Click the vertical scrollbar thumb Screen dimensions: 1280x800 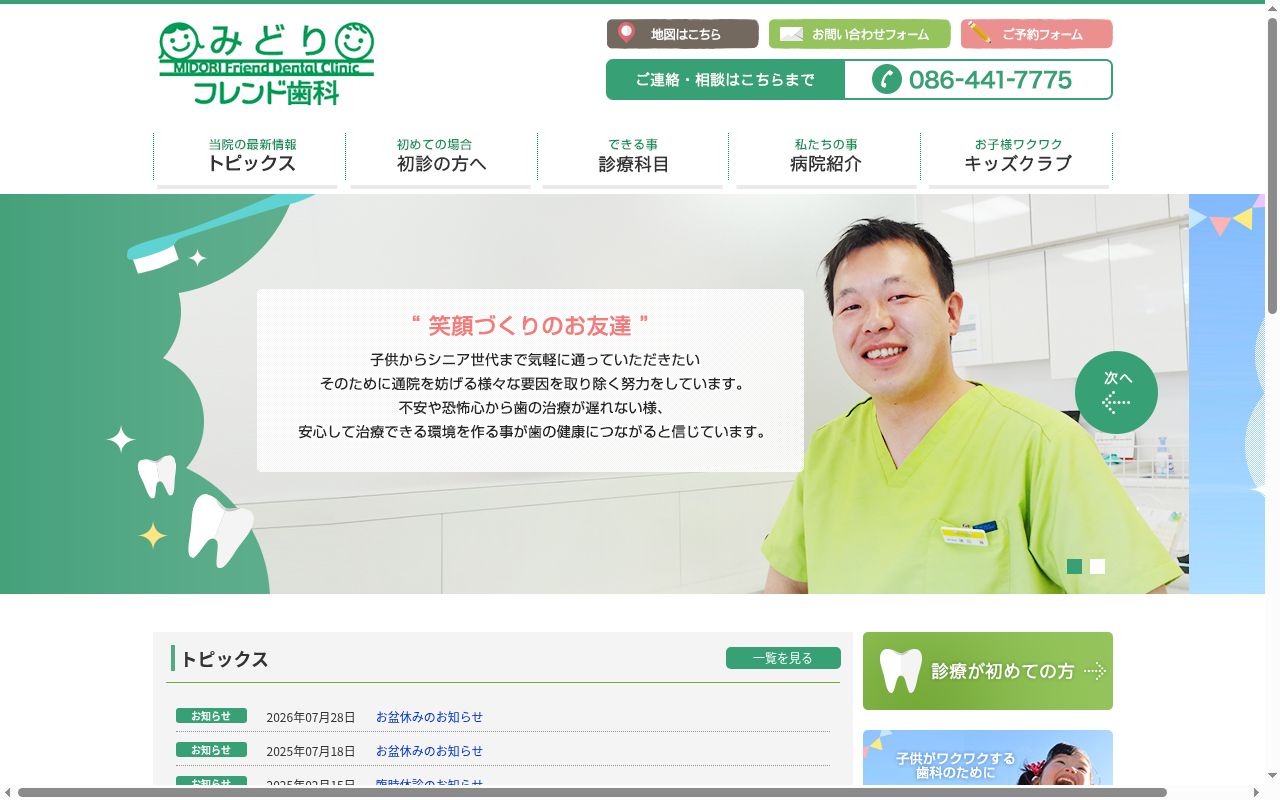click(x=1272, y=165)
